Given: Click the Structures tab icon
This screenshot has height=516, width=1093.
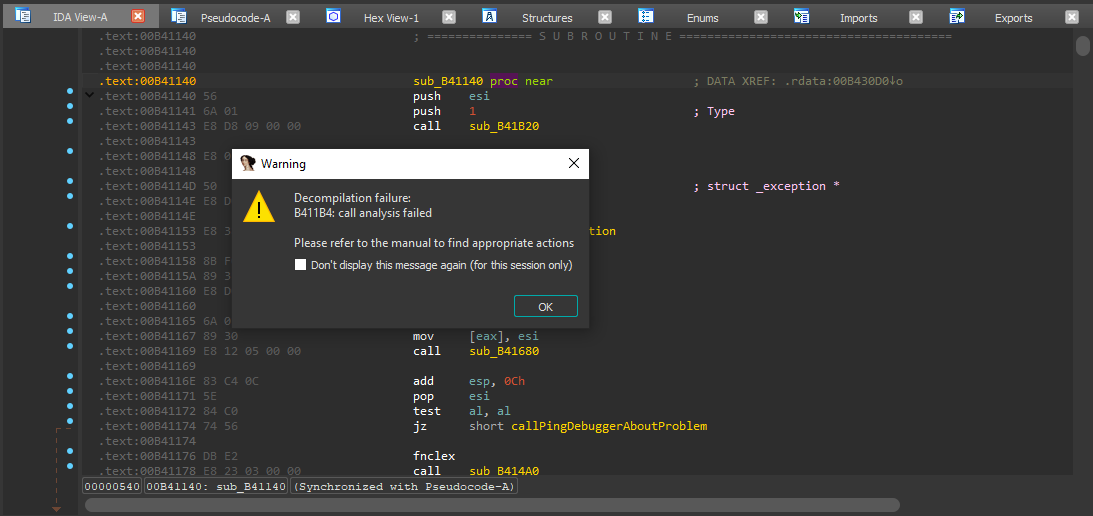Looking at the screenshot, I should pyautogui.click(x=490, y=17).
